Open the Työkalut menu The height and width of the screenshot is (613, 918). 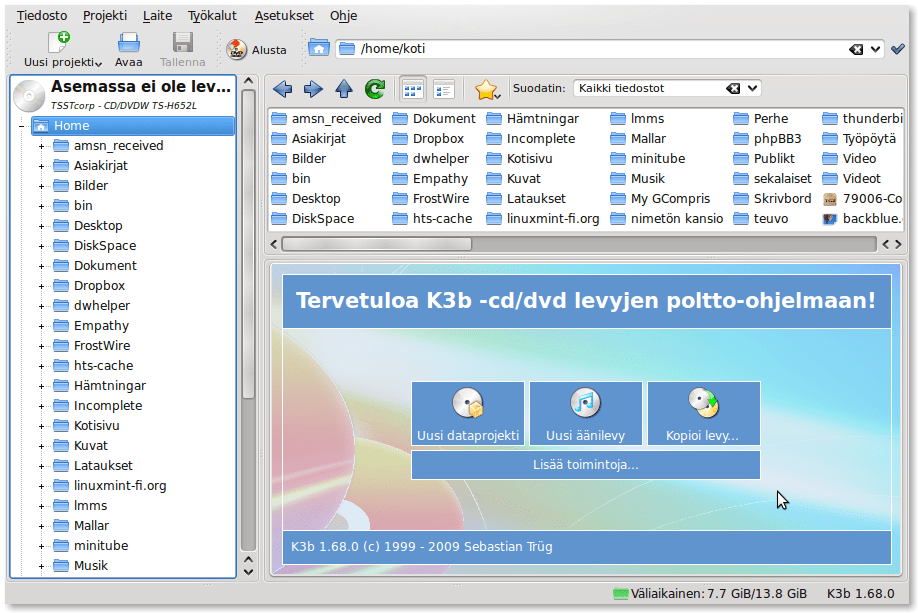point(212,16)
